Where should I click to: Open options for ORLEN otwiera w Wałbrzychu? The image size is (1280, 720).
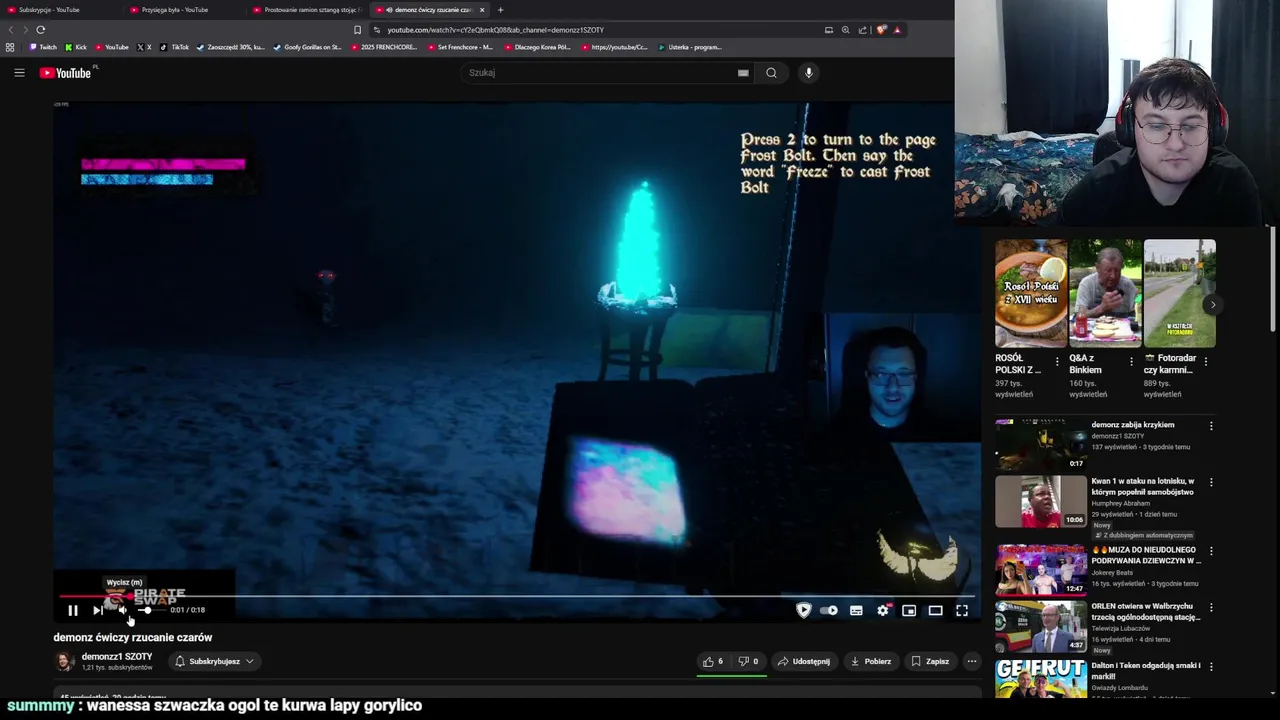tap(1211, 607)
